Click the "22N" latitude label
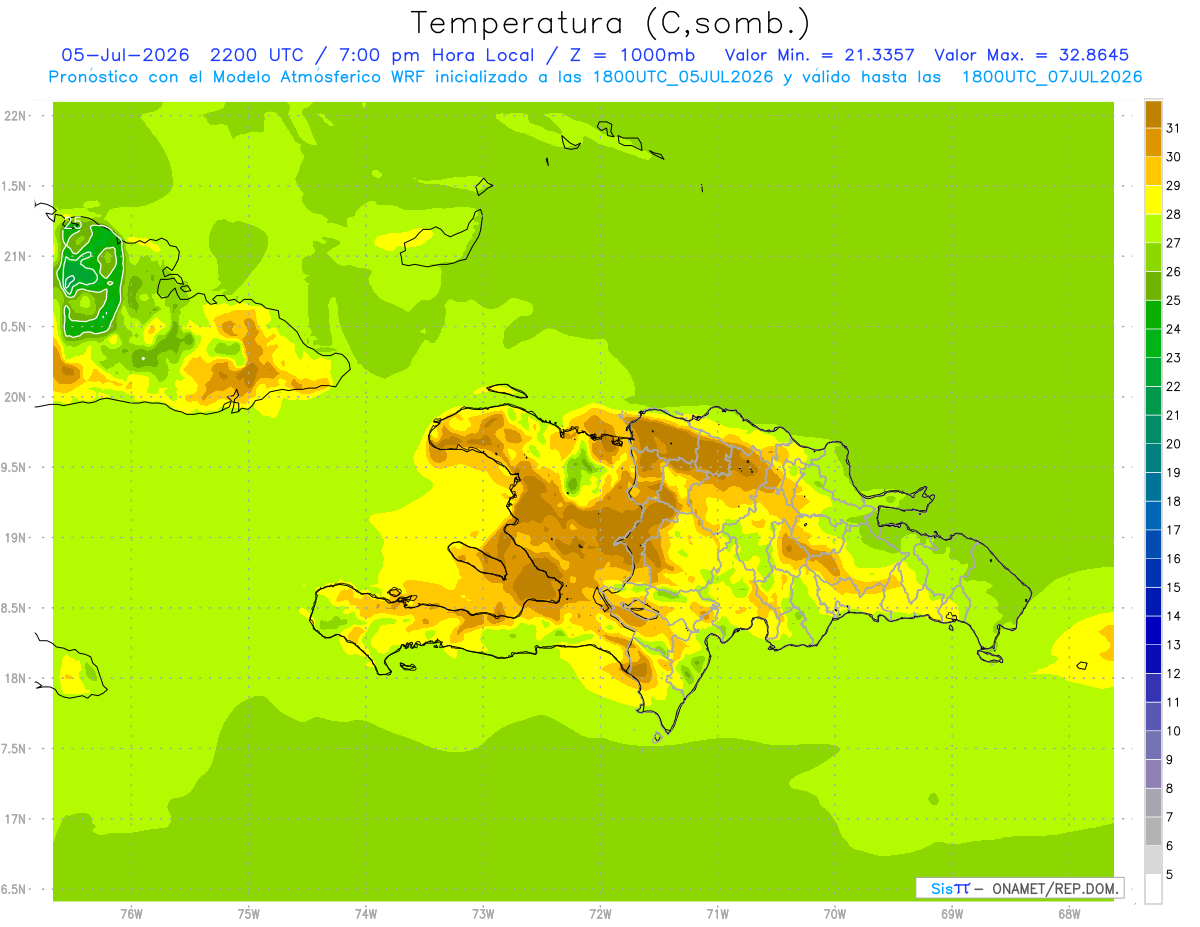Screen dimensions: 1200x927 pos(15,116)
